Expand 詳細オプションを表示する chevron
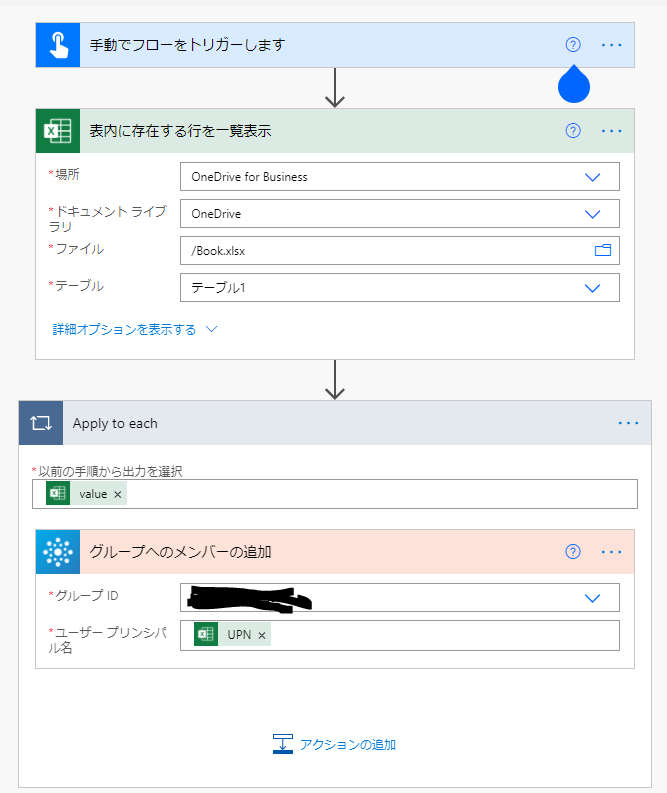The image size is (667, 793). [x=212, y=329]
